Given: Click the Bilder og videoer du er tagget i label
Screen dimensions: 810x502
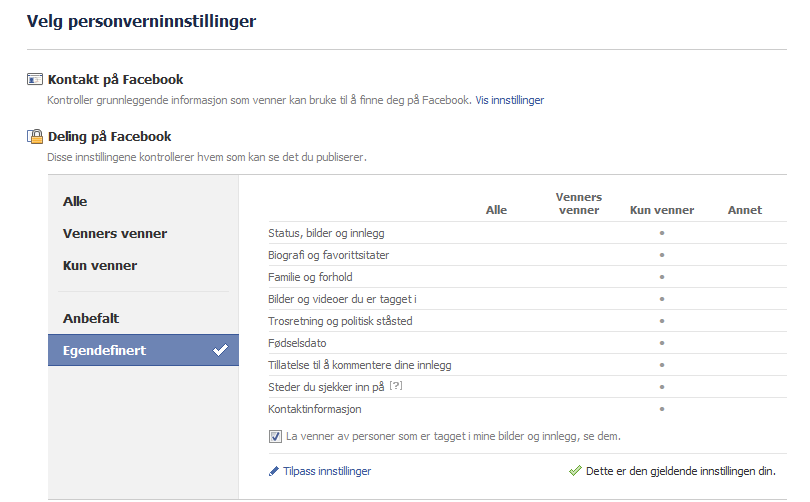Looking at the screenshot, I should coord(342,299).
